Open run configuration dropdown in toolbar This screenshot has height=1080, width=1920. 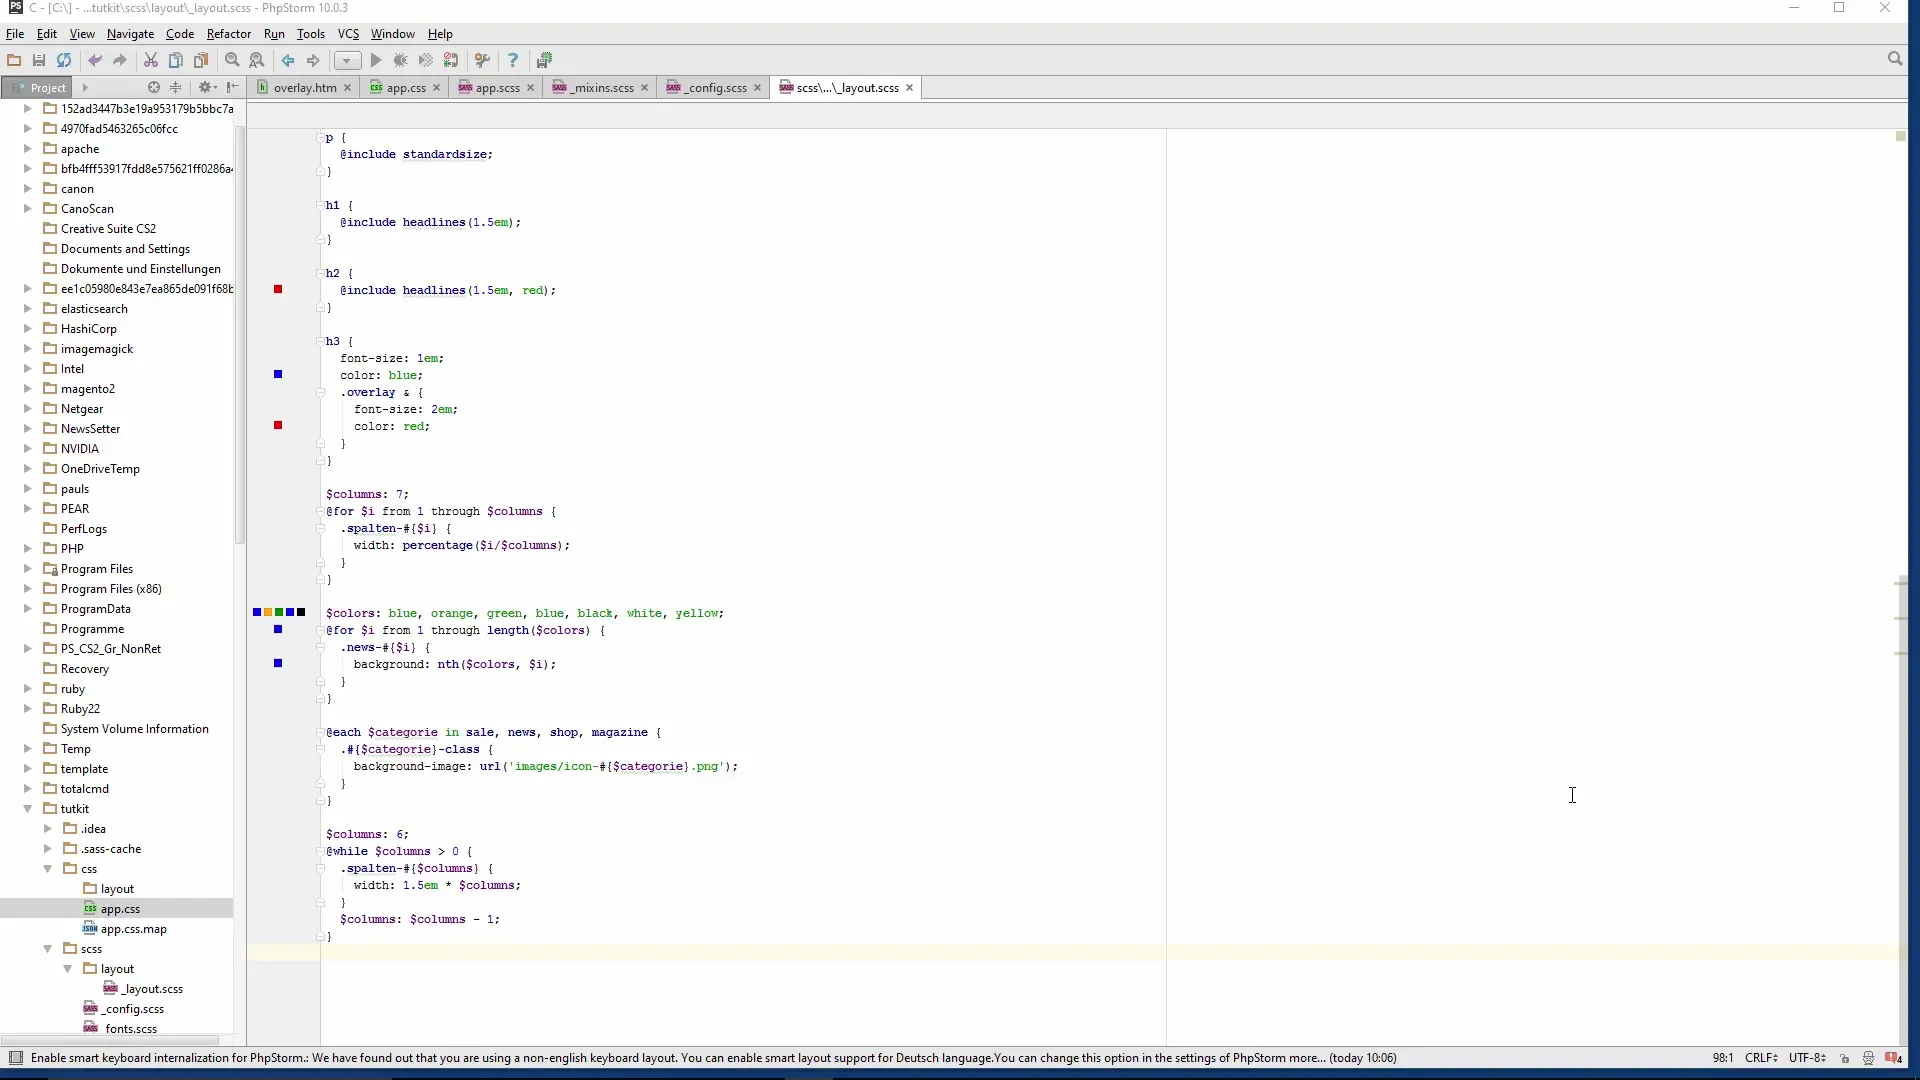346,60
